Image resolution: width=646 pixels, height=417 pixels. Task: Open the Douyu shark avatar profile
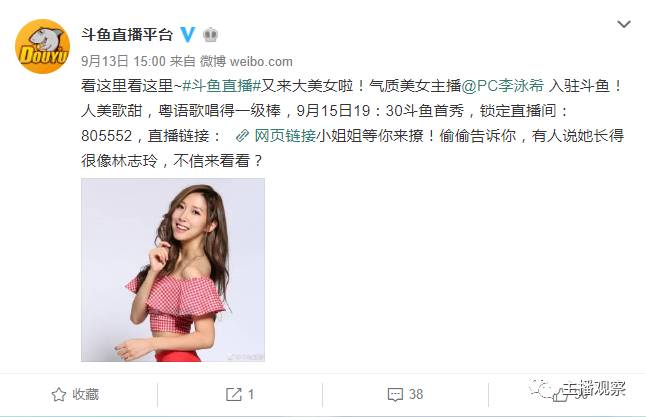coord(42,47)
